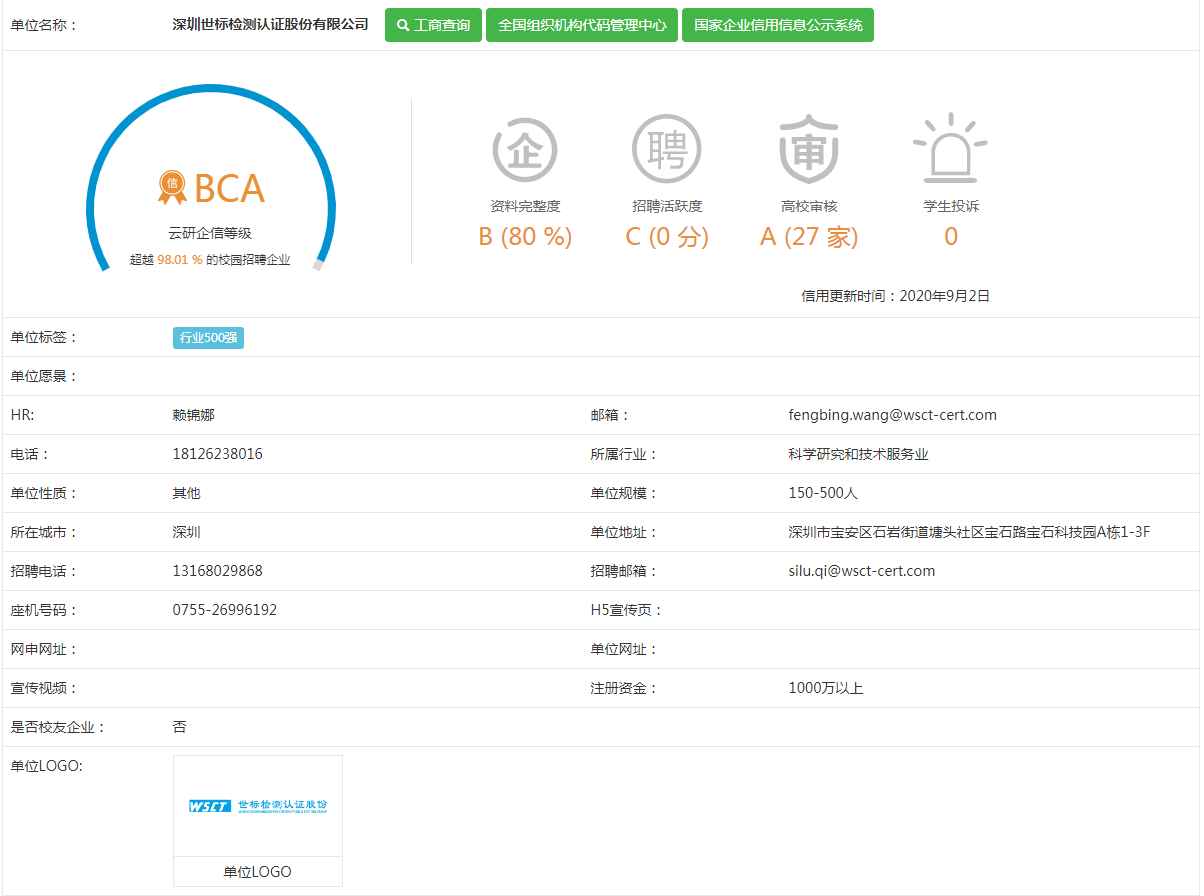The width and height of the screenshot is (1204, 896).
Task: Click the 资料完整度 enterprise circle icon
Action: (x=524, y=149)
